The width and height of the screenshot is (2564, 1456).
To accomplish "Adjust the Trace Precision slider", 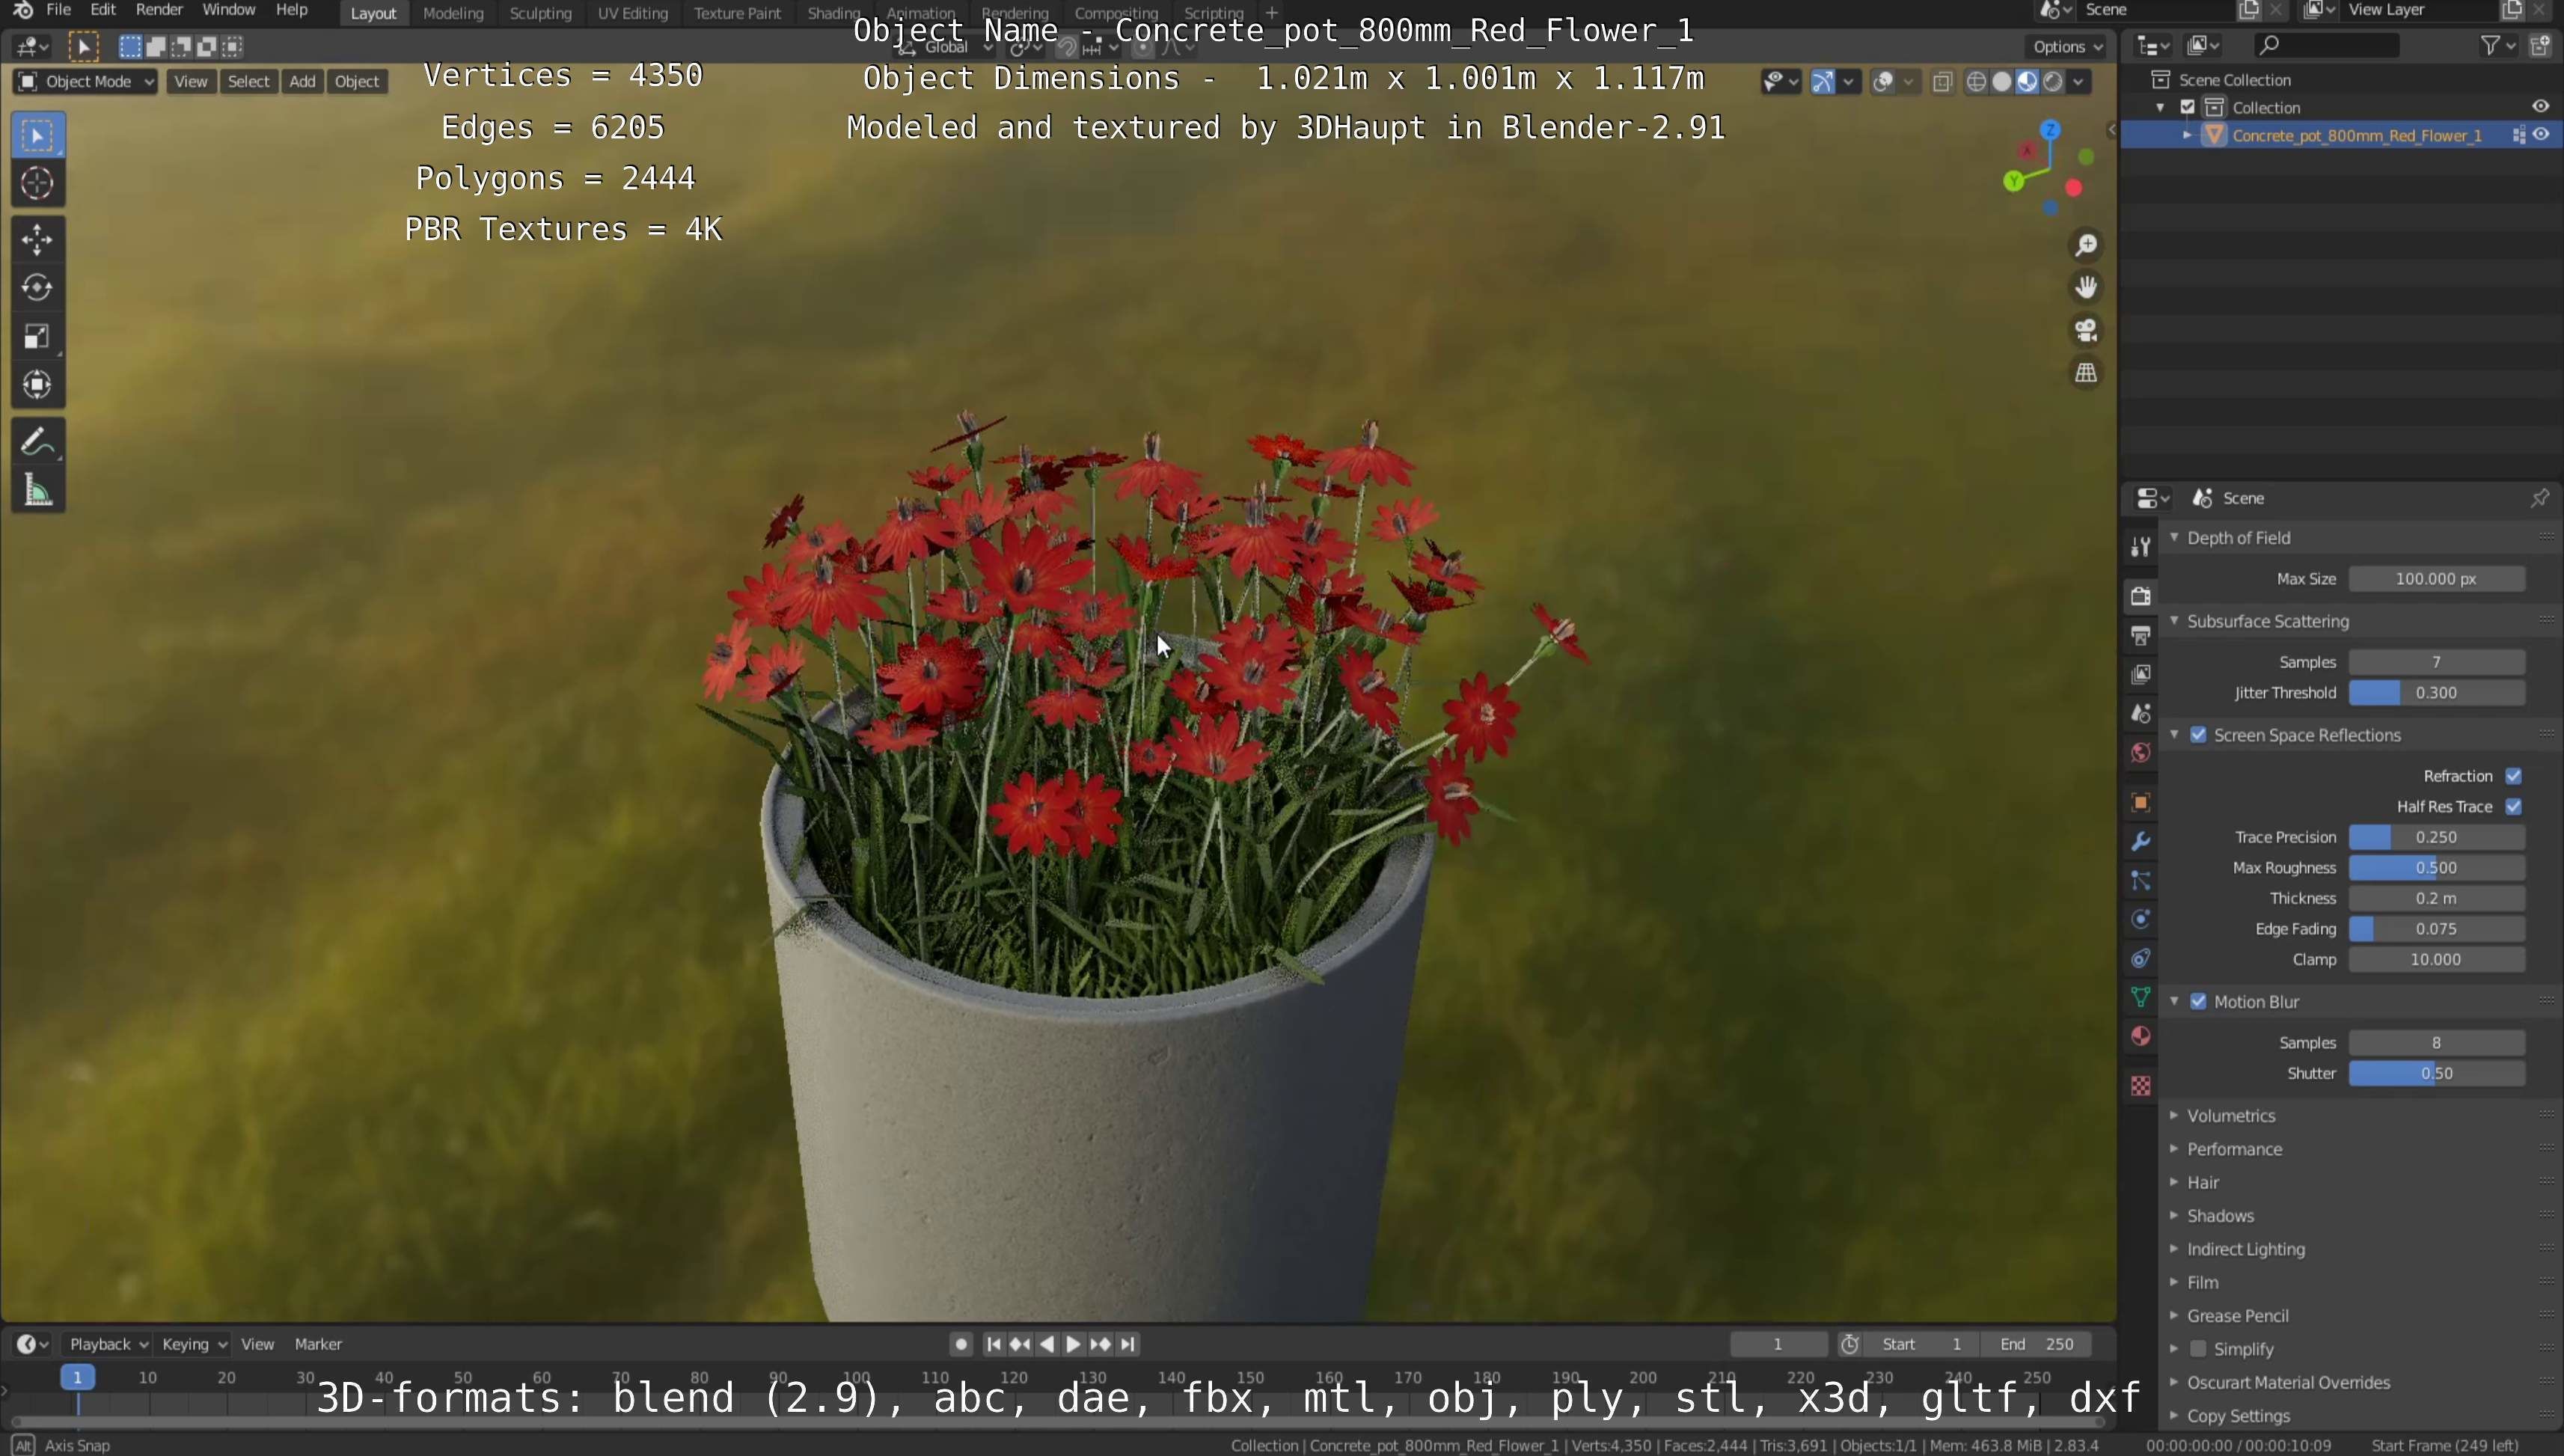I will (x=2436, y=837).
